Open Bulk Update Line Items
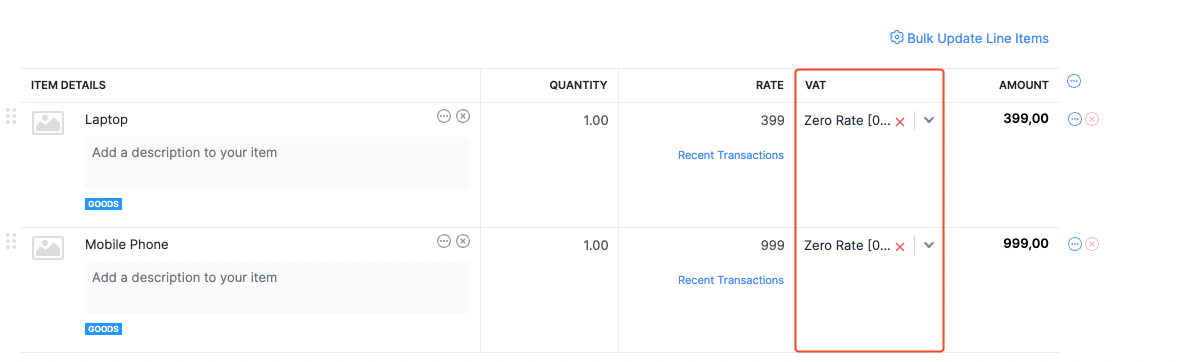This screenshot has width=1184, height=362. 970,38
